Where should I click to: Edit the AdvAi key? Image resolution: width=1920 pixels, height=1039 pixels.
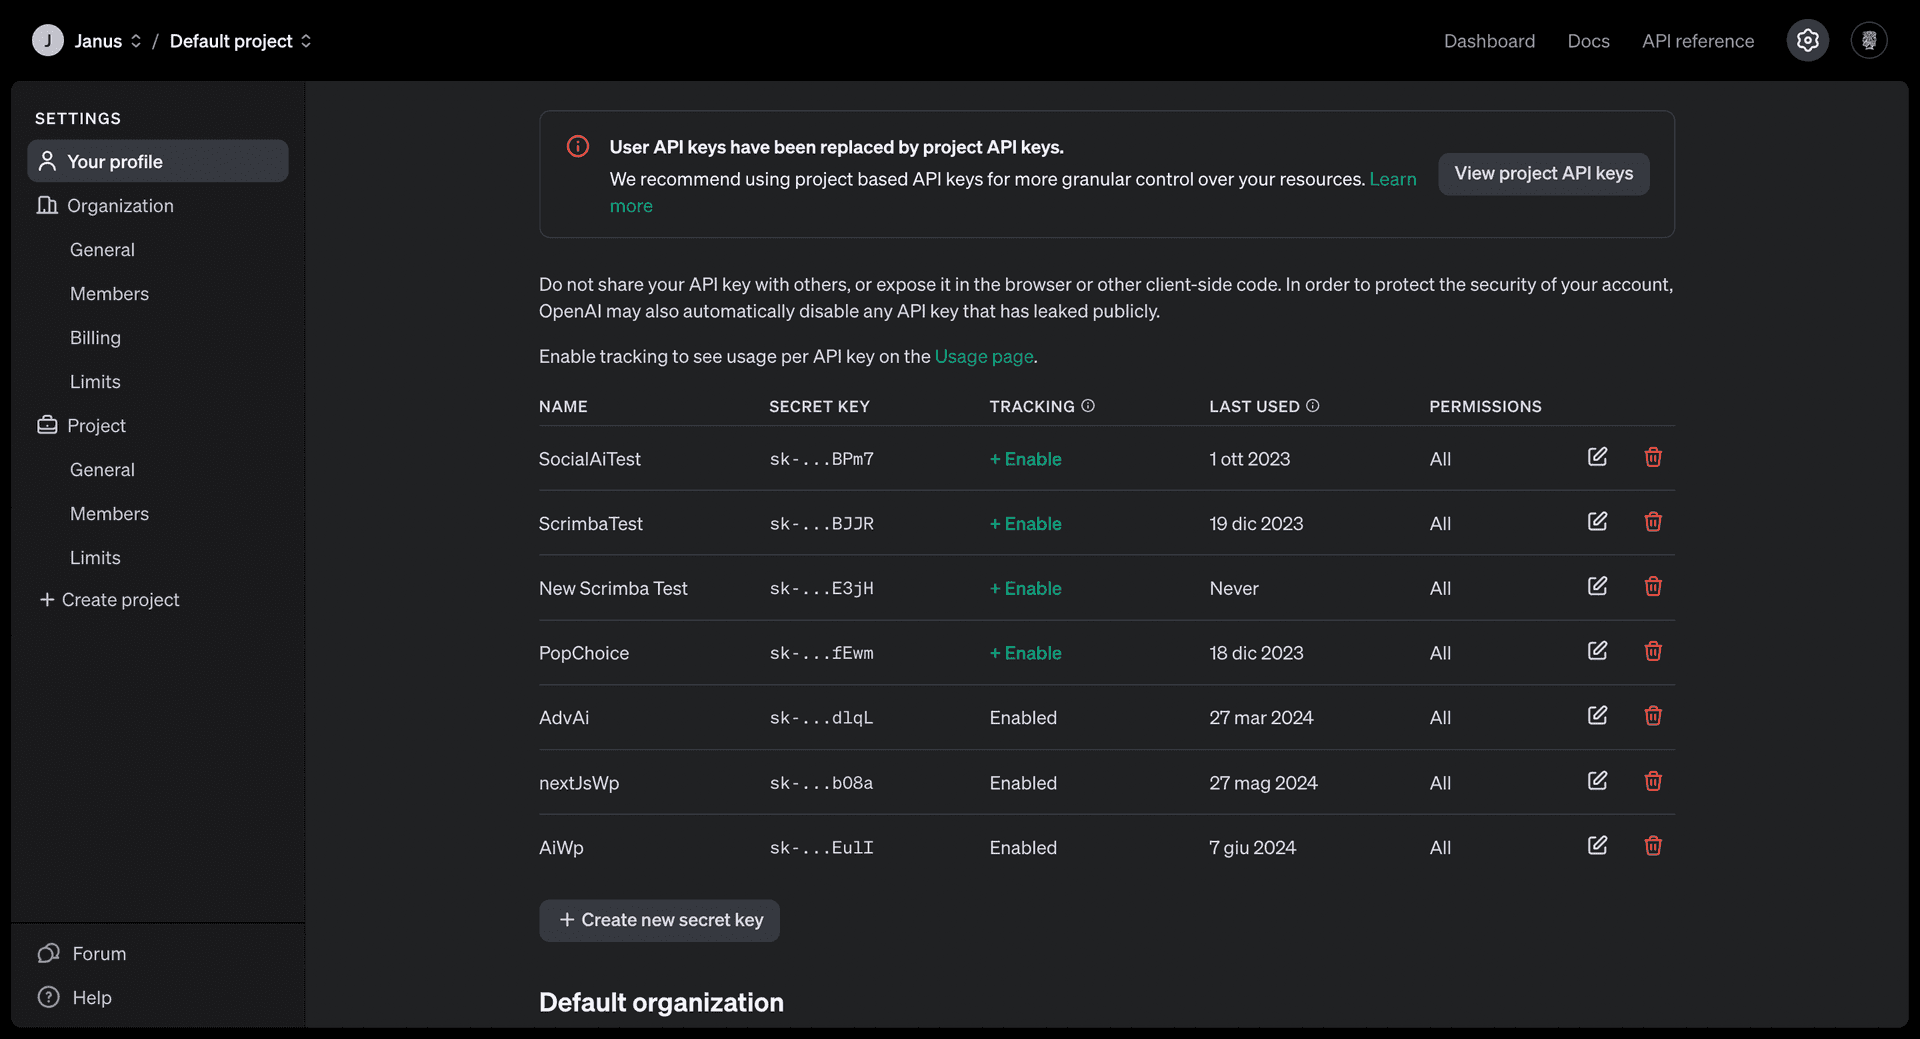coord(1597,716)
